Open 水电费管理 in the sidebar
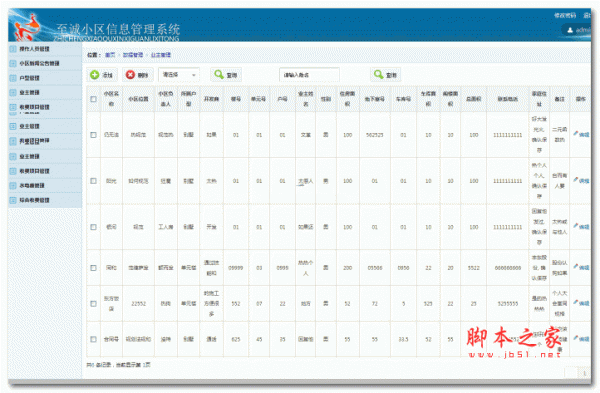 click(x=33, y=186)
